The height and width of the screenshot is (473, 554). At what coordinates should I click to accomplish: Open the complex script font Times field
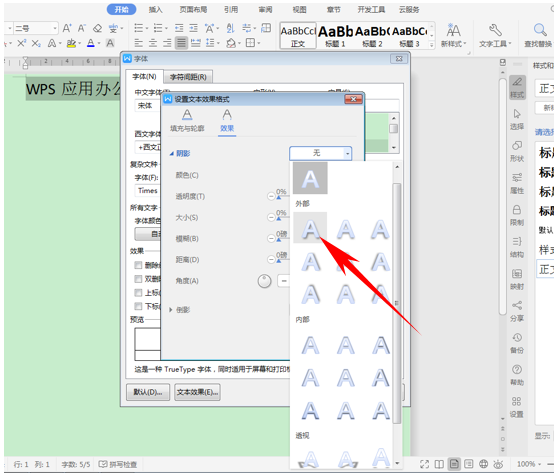148,191
